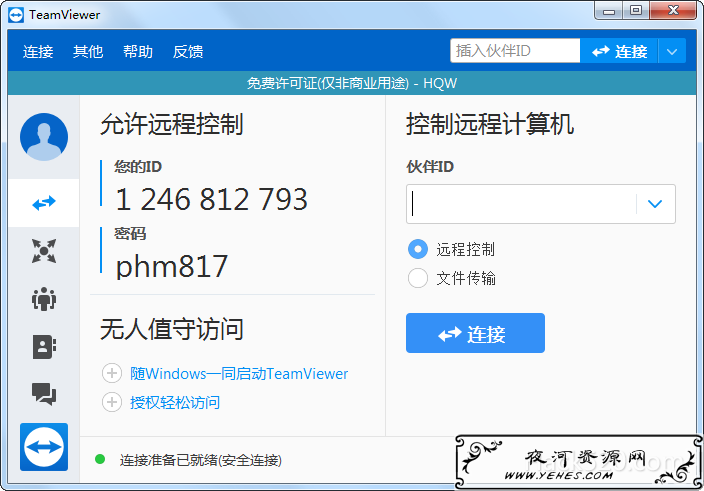704x491 pixels.
Task: Select the 文件传输 radio button
Action: [418, 278]
